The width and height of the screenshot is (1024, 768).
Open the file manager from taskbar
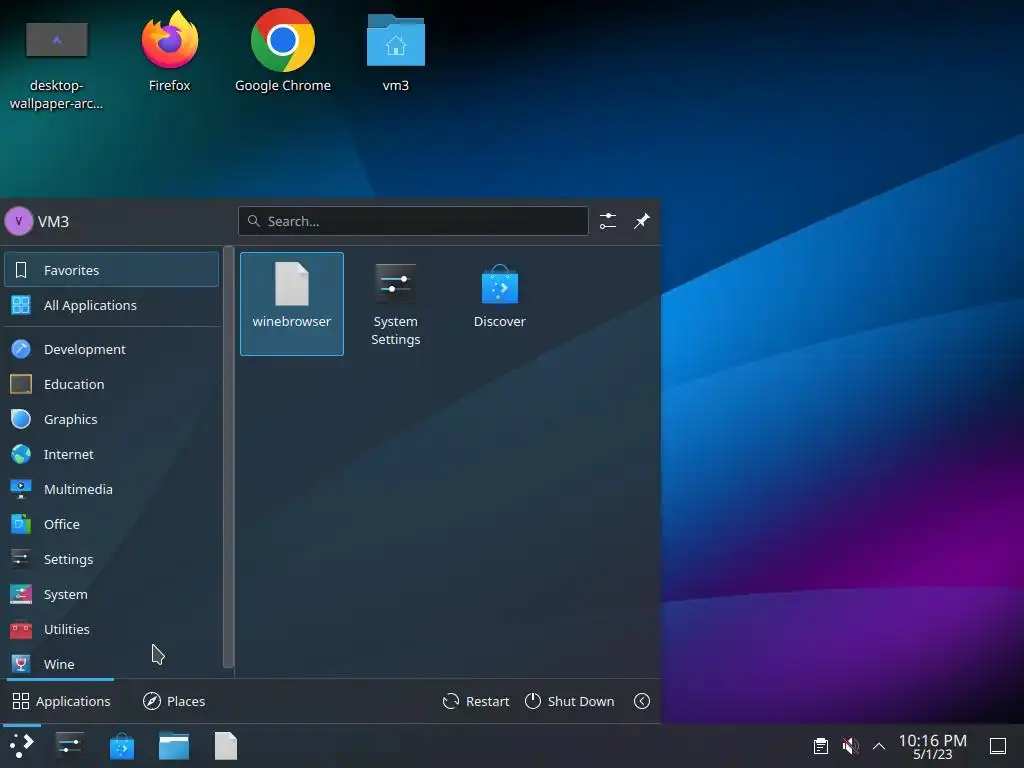[174, 746]
